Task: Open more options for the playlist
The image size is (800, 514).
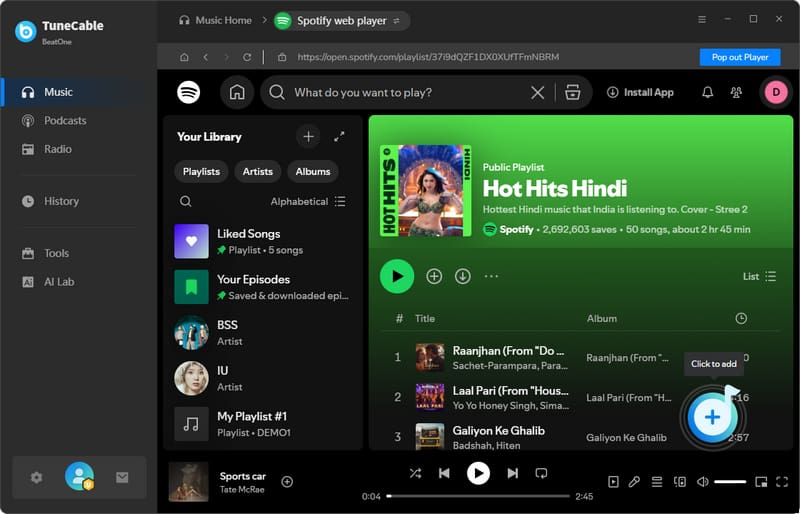Action: tap(491, 276)
